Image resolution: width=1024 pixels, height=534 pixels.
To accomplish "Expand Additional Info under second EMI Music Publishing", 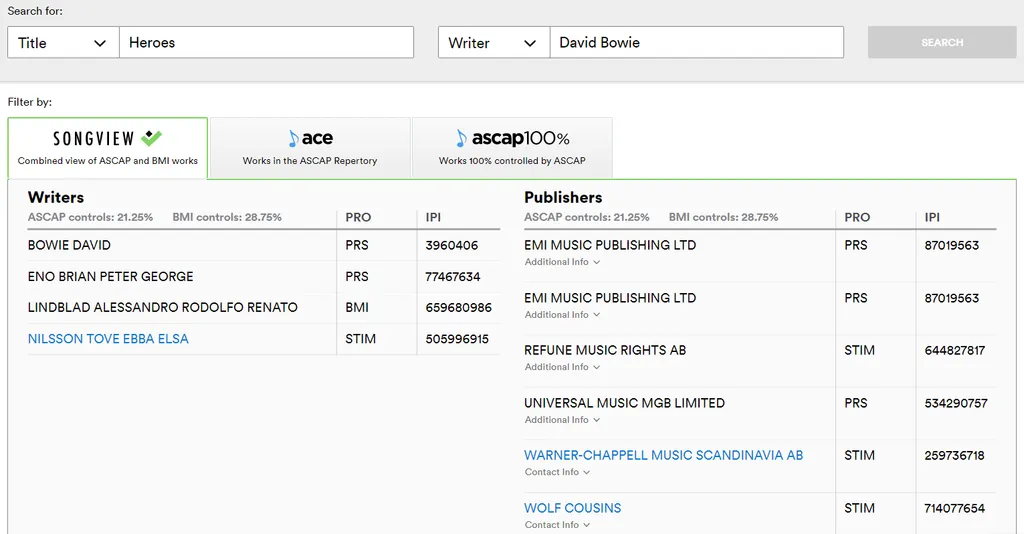I will [562, 315].
